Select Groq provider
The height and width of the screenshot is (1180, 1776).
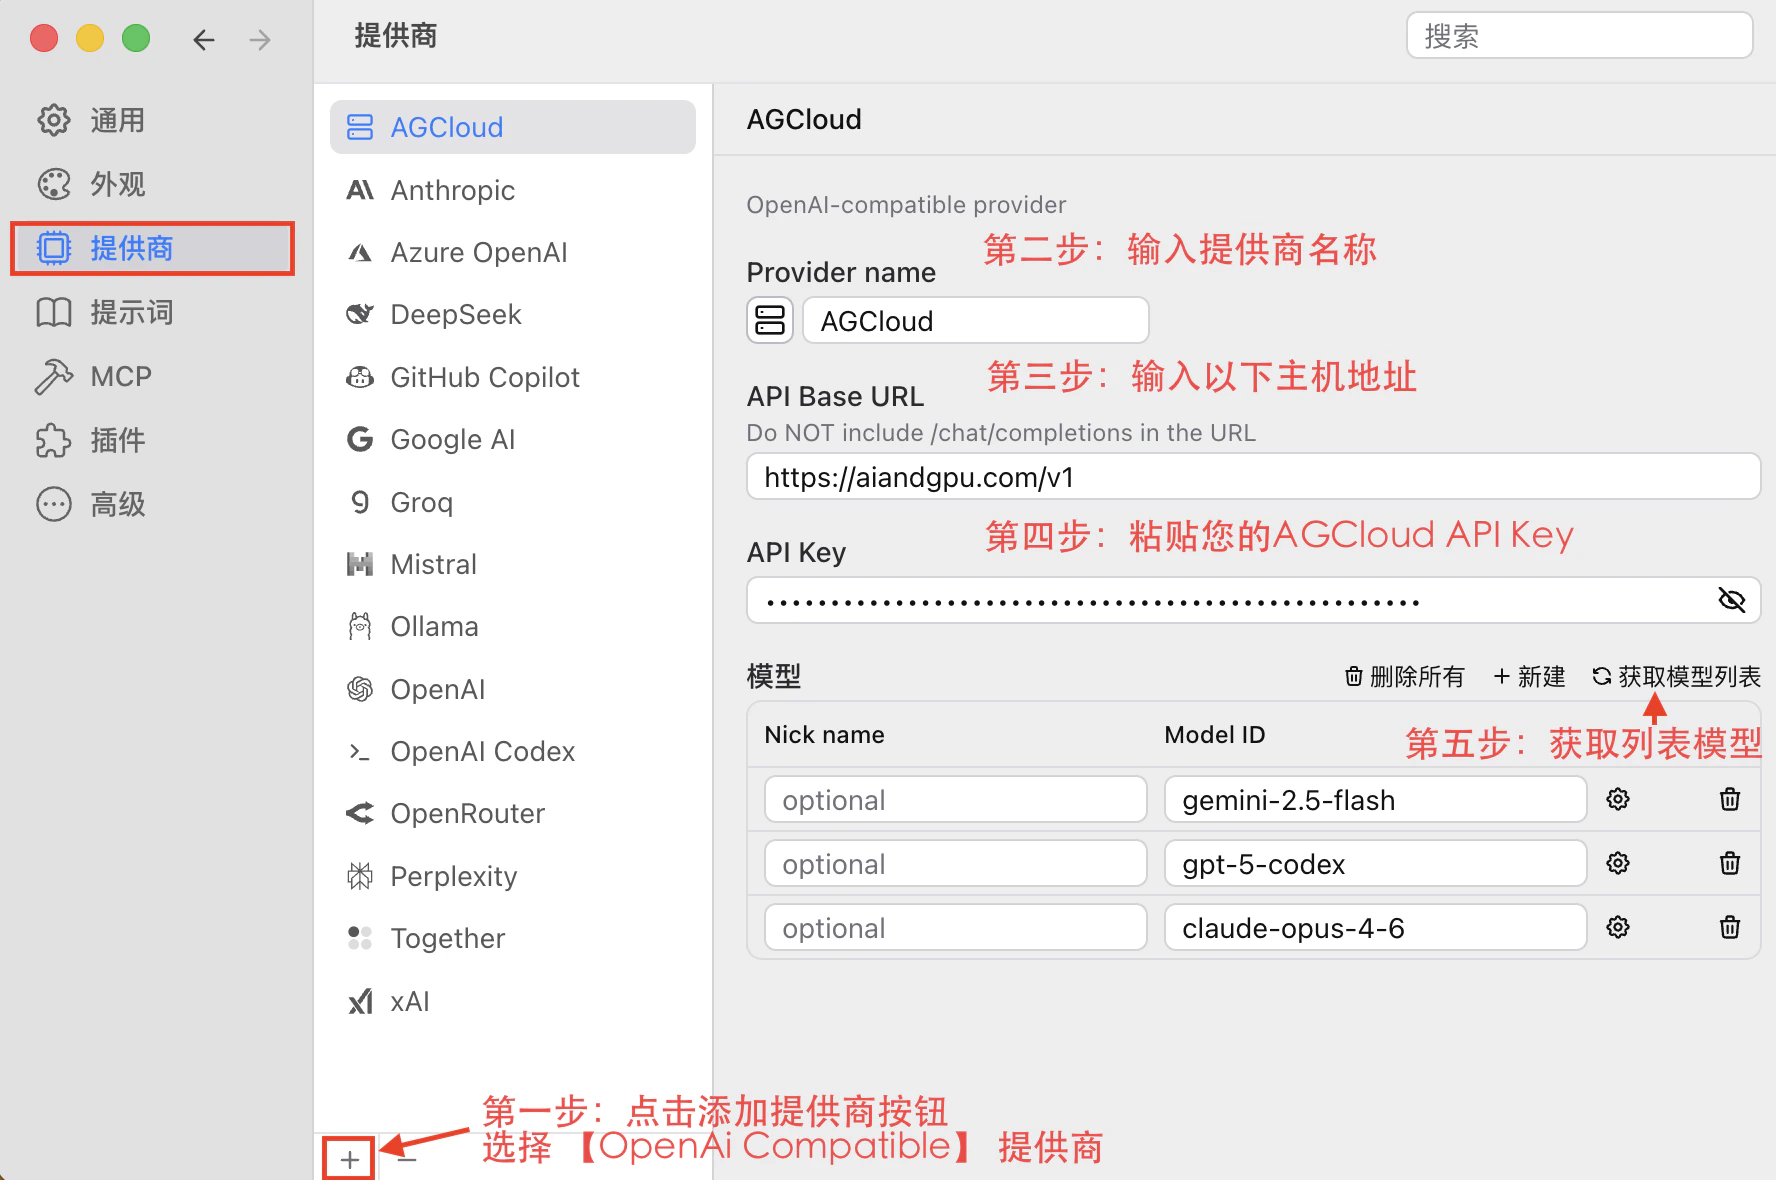point(513,502)
